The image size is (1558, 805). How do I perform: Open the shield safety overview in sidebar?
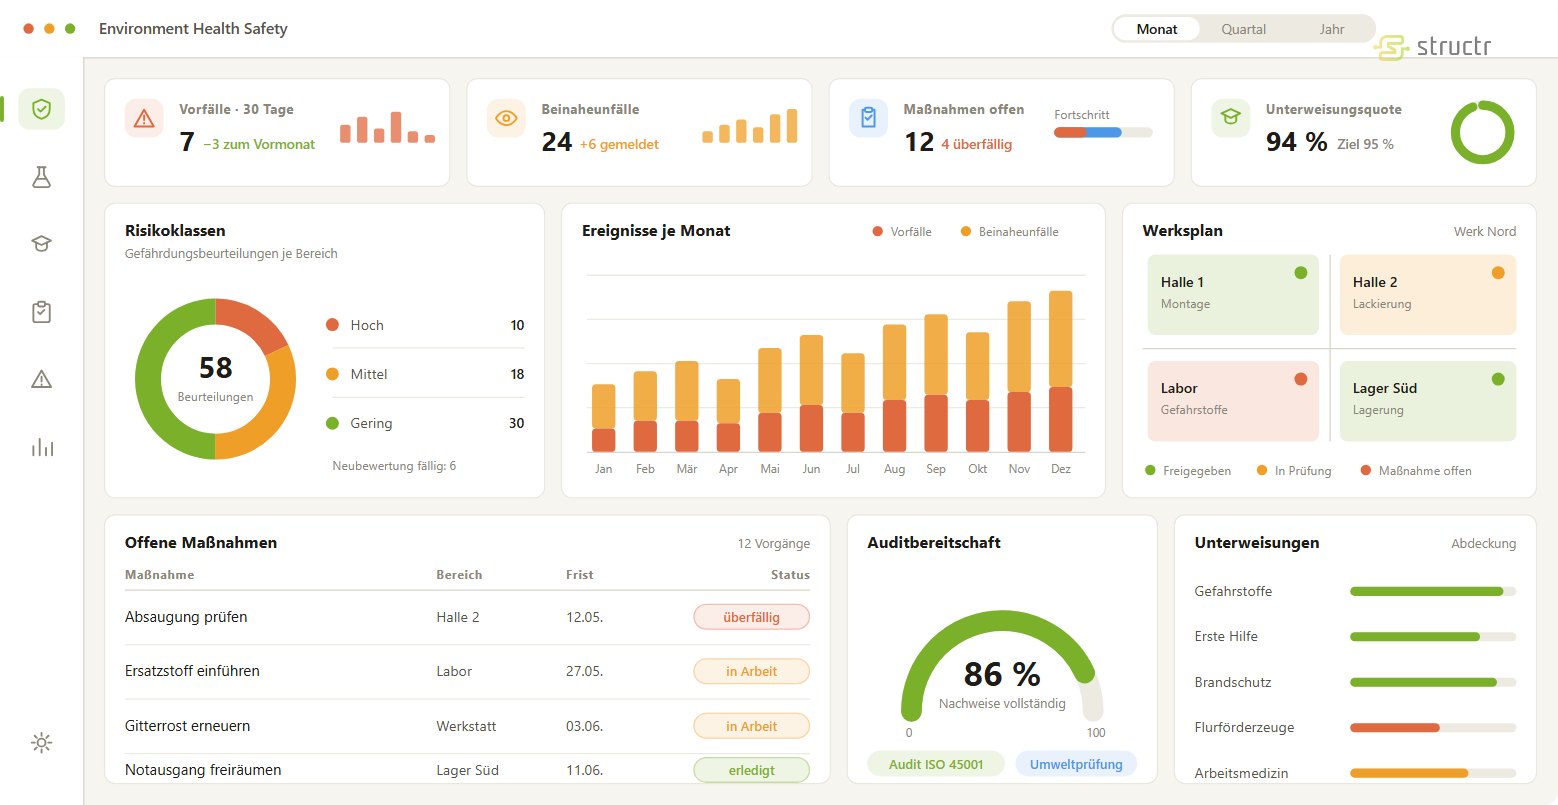point(41,109)
